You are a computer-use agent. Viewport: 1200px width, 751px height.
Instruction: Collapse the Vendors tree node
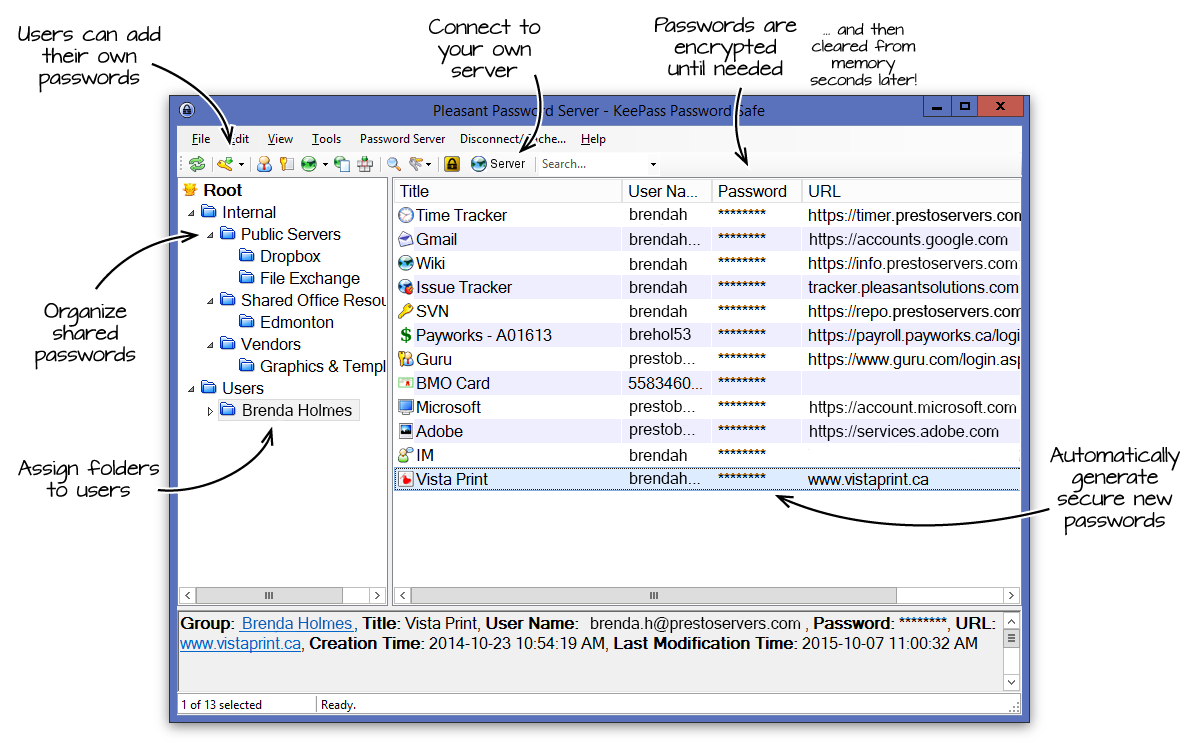[x=209, y=344]
